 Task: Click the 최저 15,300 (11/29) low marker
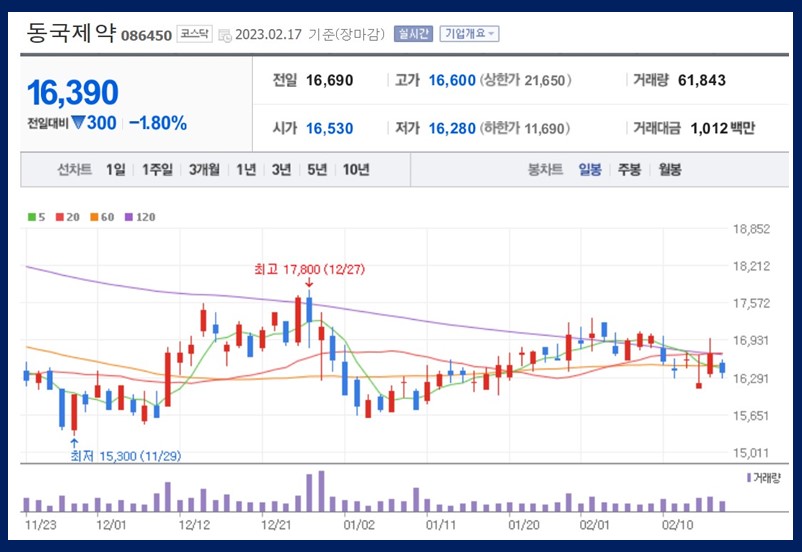(126, 456)
